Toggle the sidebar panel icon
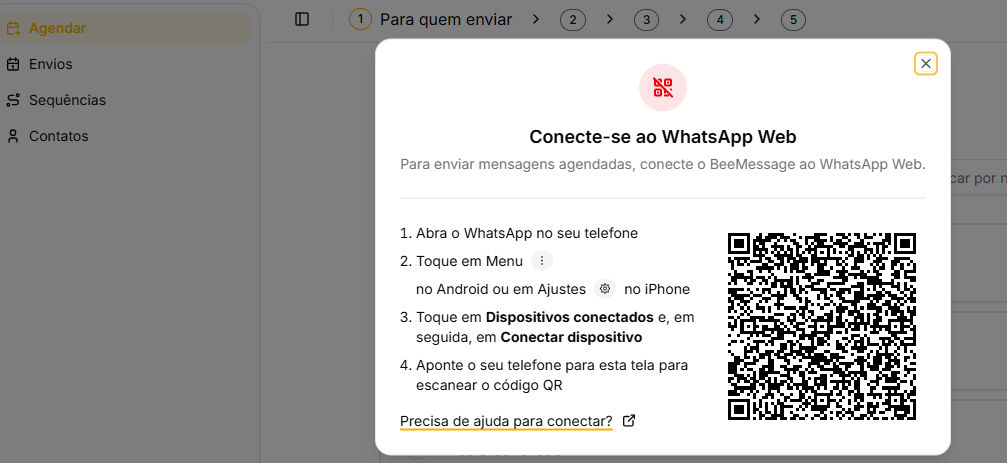The height and width of the screenshot is (463, 1007). (x=302, y=19)
